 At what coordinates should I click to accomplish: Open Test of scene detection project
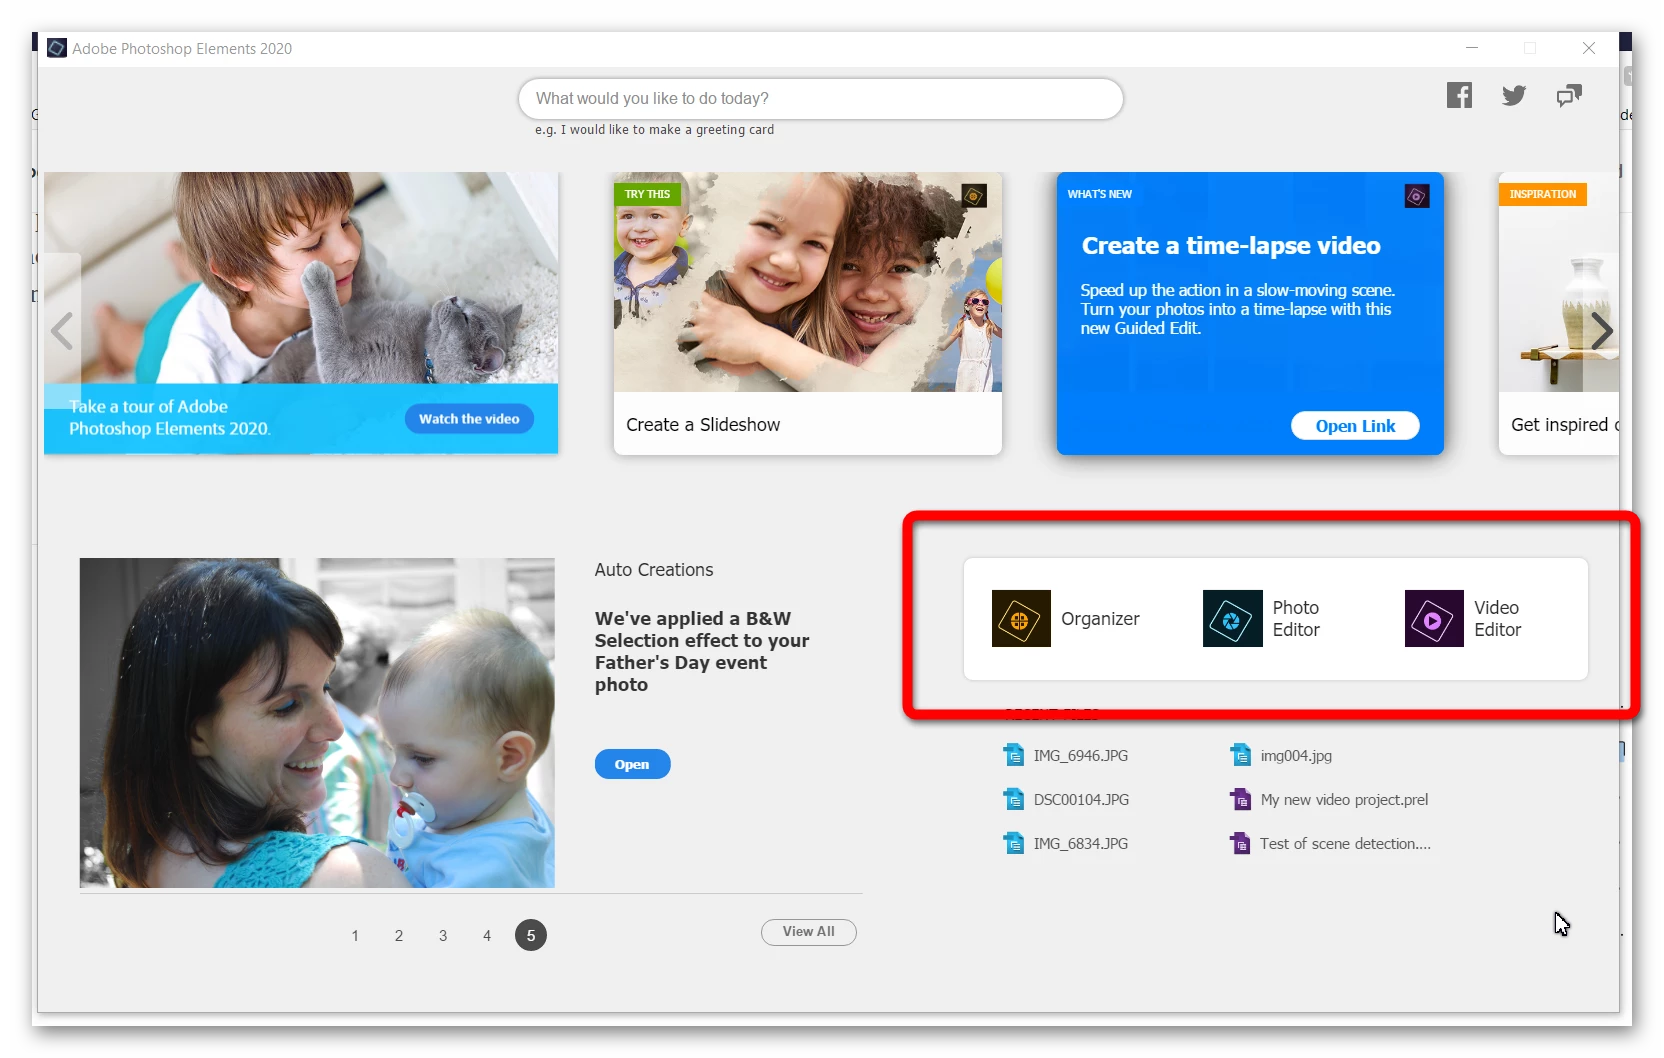click(1345, 844)
